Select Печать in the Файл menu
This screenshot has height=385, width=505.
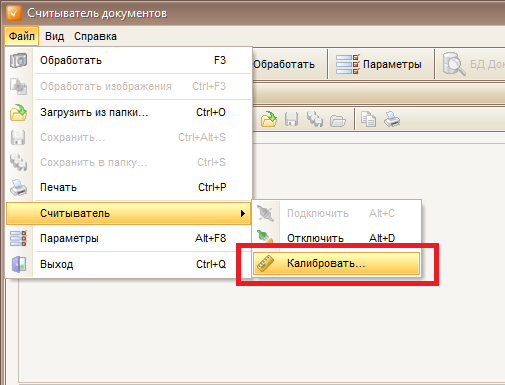(129, 187)
